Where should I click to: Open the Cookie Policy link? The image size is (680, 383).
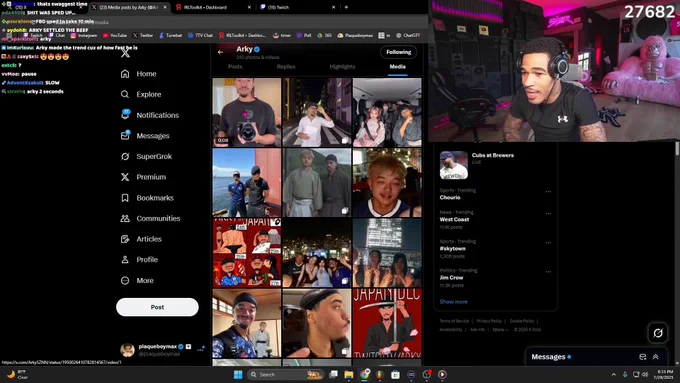pyautogui.click(x=522, y=321)
